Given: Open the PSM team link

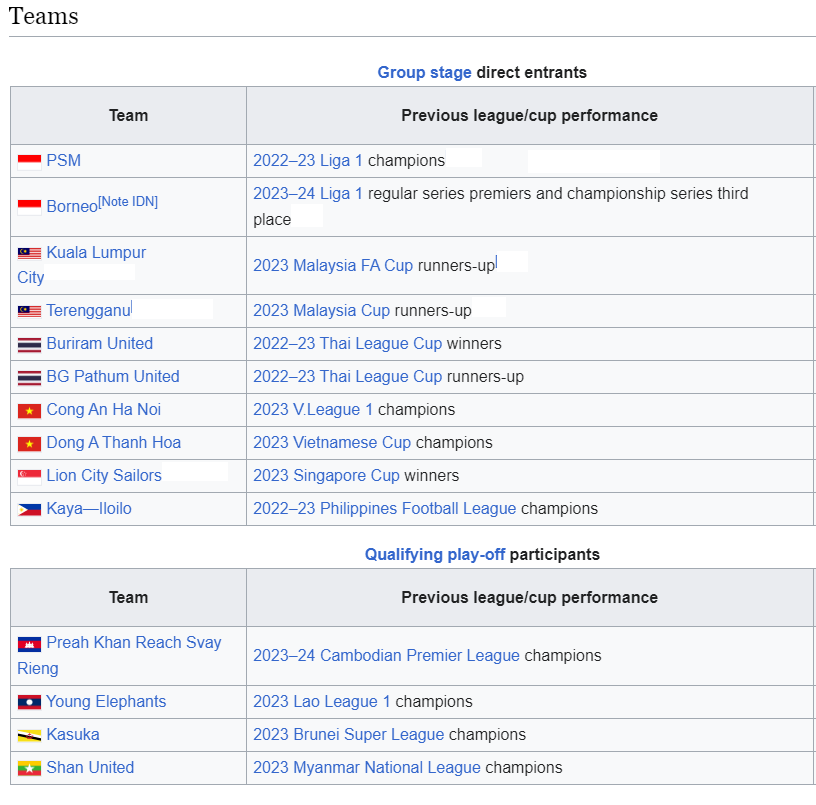Looking at the screenshot, I should (x=63, y=160).
